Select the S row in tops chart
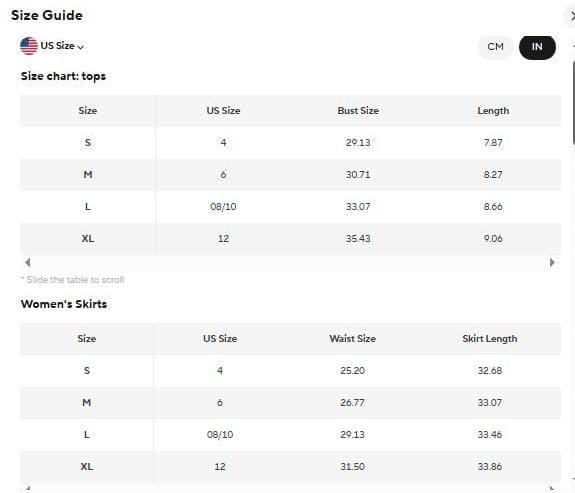The image size is (575, 493). (290, 143)
